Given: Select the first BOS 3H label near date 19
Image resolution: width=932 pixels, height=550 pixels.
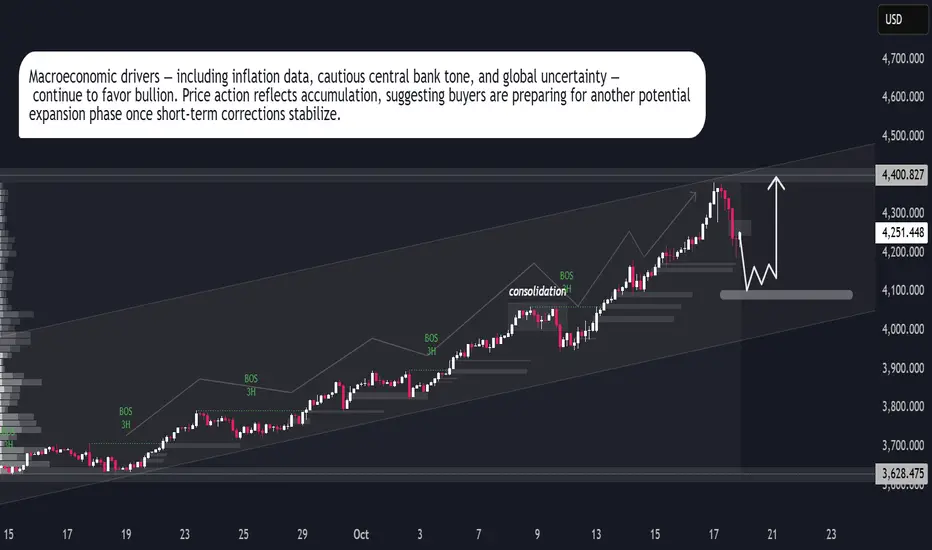Looking at the screenshot, I should tap(126, 418).
